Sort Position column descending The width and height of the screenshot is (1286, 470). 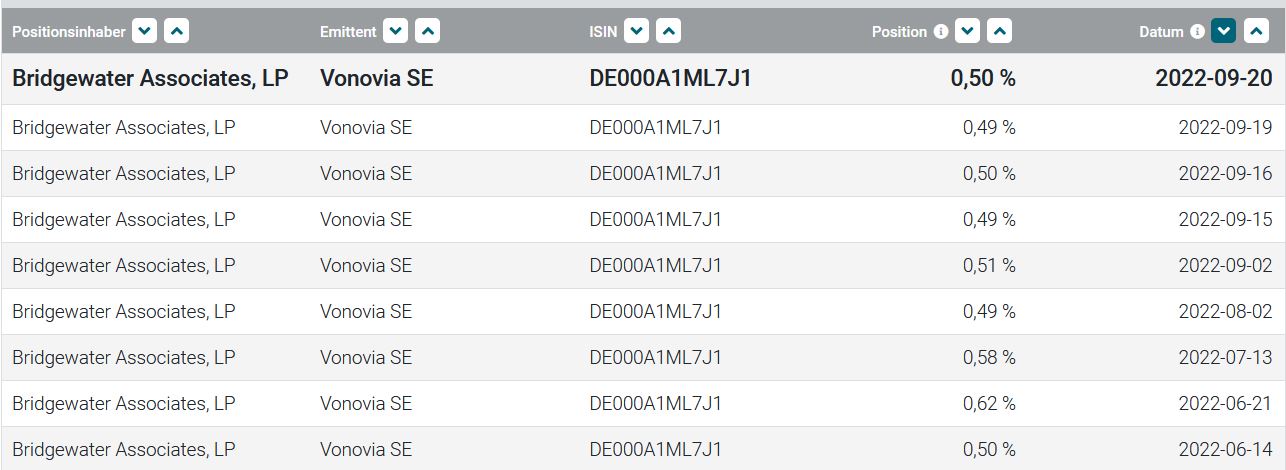(x=967, y=32)
